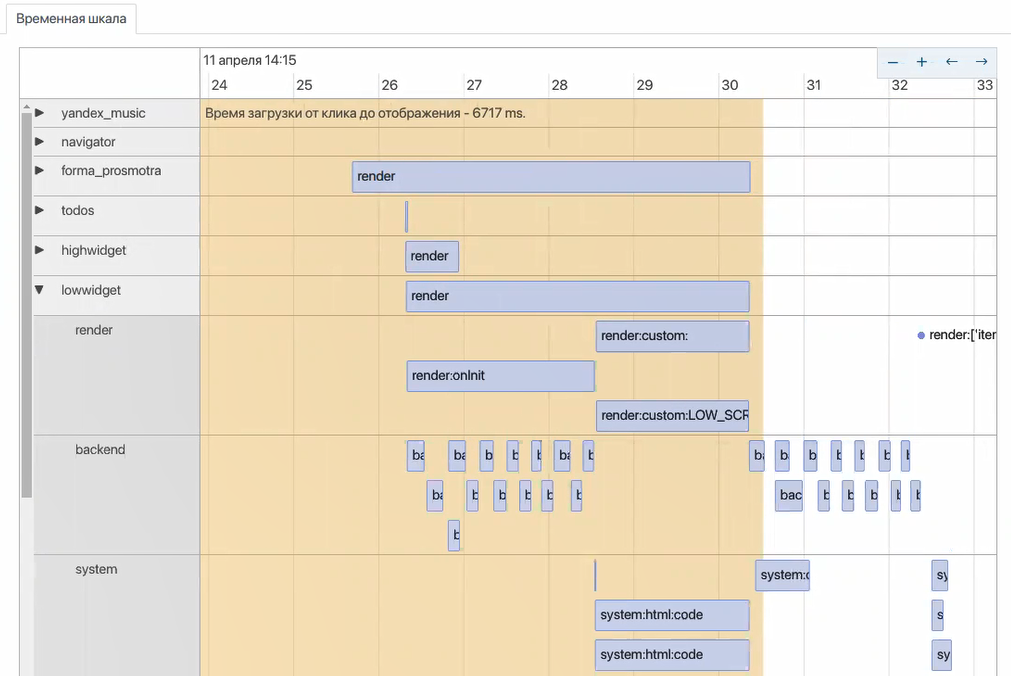The height and width of the screenshot is (676, 1011).
Task: Move timeline left with left arrow
Action: tap(952, 62)
